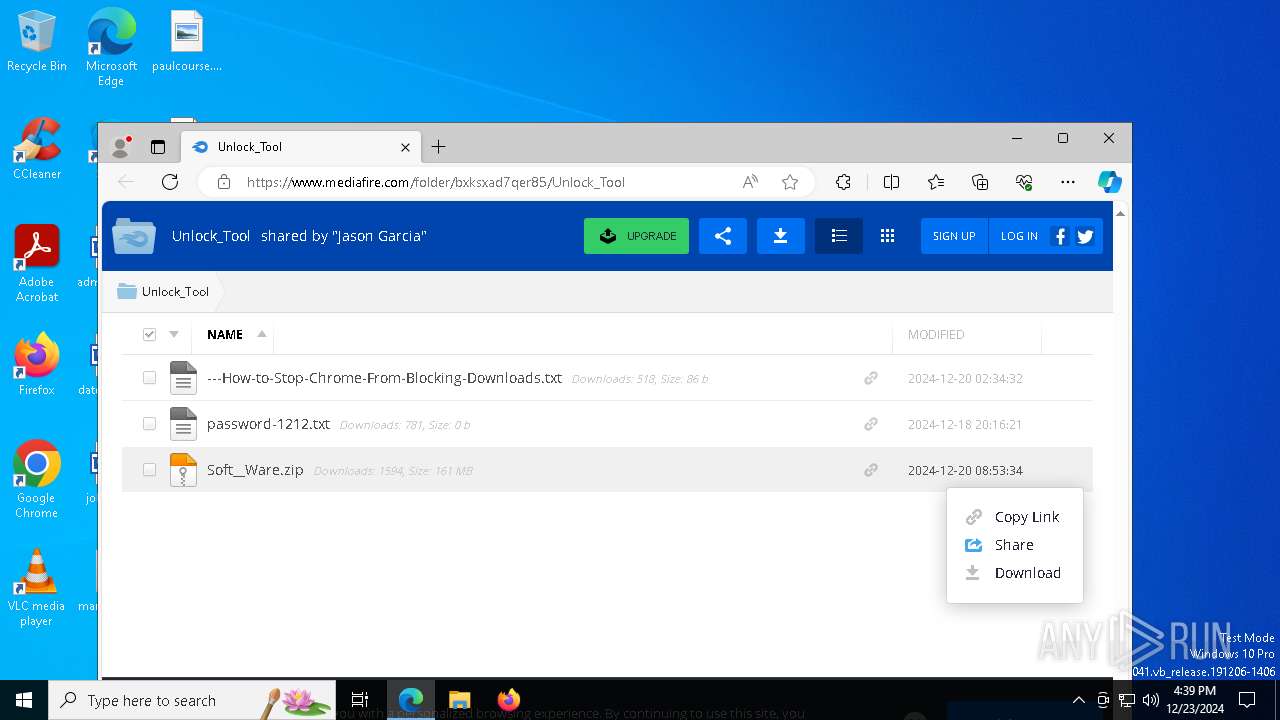This screenshot has width=1280, height=720.
Task: Sort files by NAME column
Action: tap(225, 335)
